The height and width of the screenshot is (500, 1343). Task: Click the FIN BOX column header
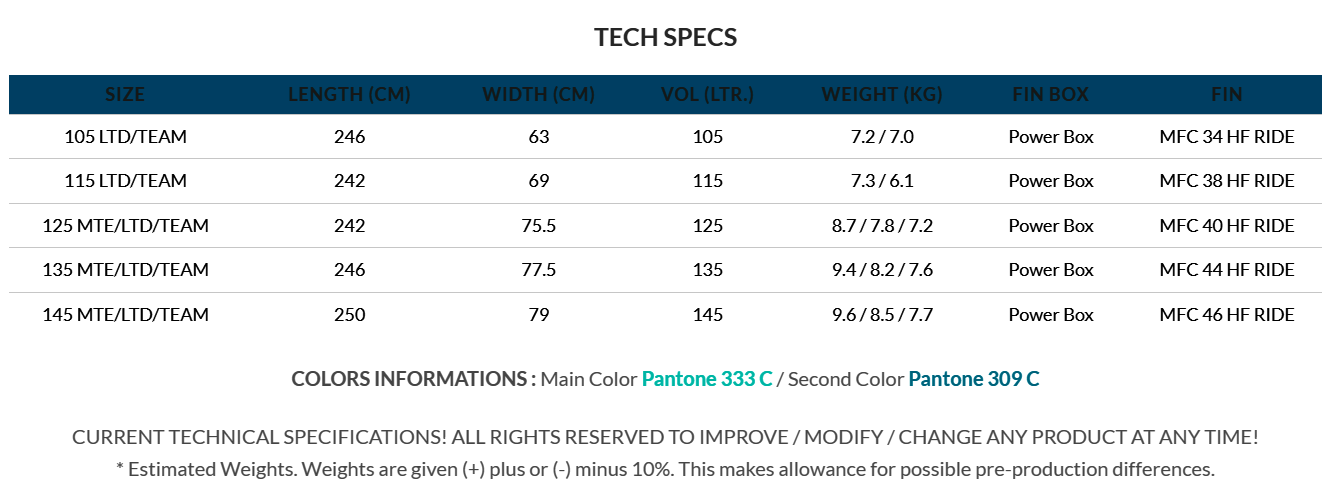click(1050, 95)
